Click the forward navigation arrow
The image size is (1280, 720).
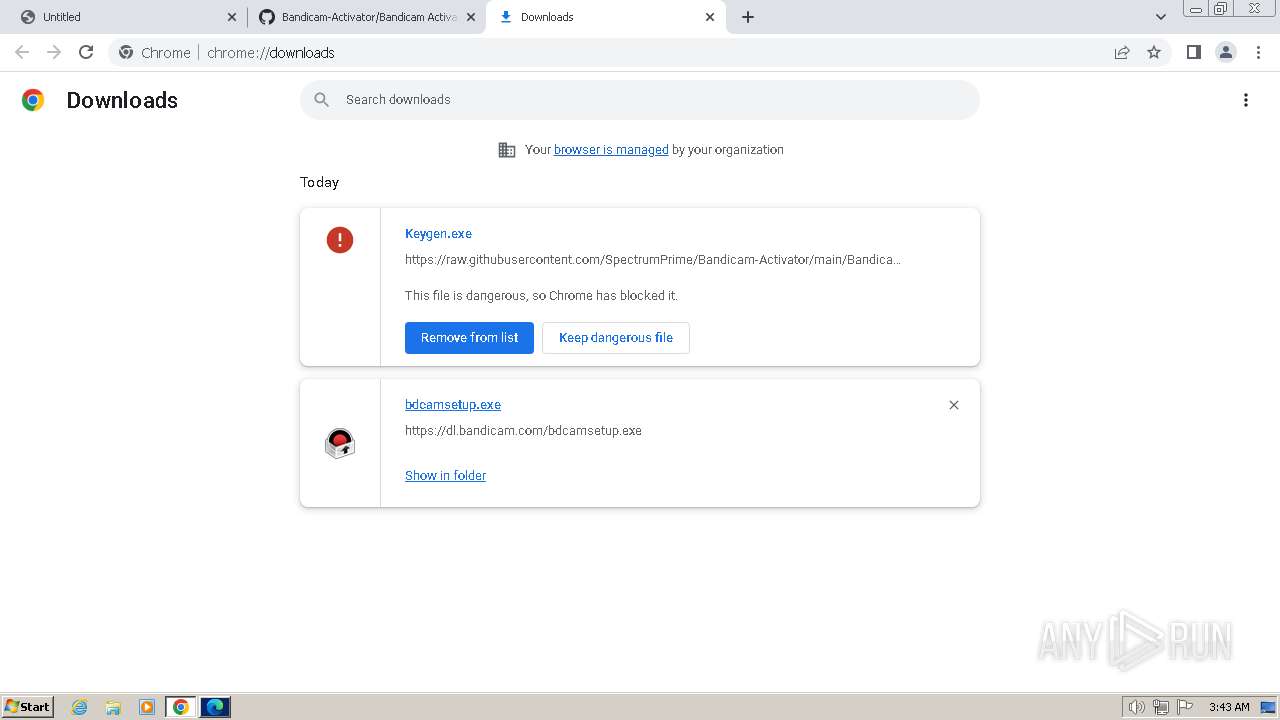(x=54, y=52)
